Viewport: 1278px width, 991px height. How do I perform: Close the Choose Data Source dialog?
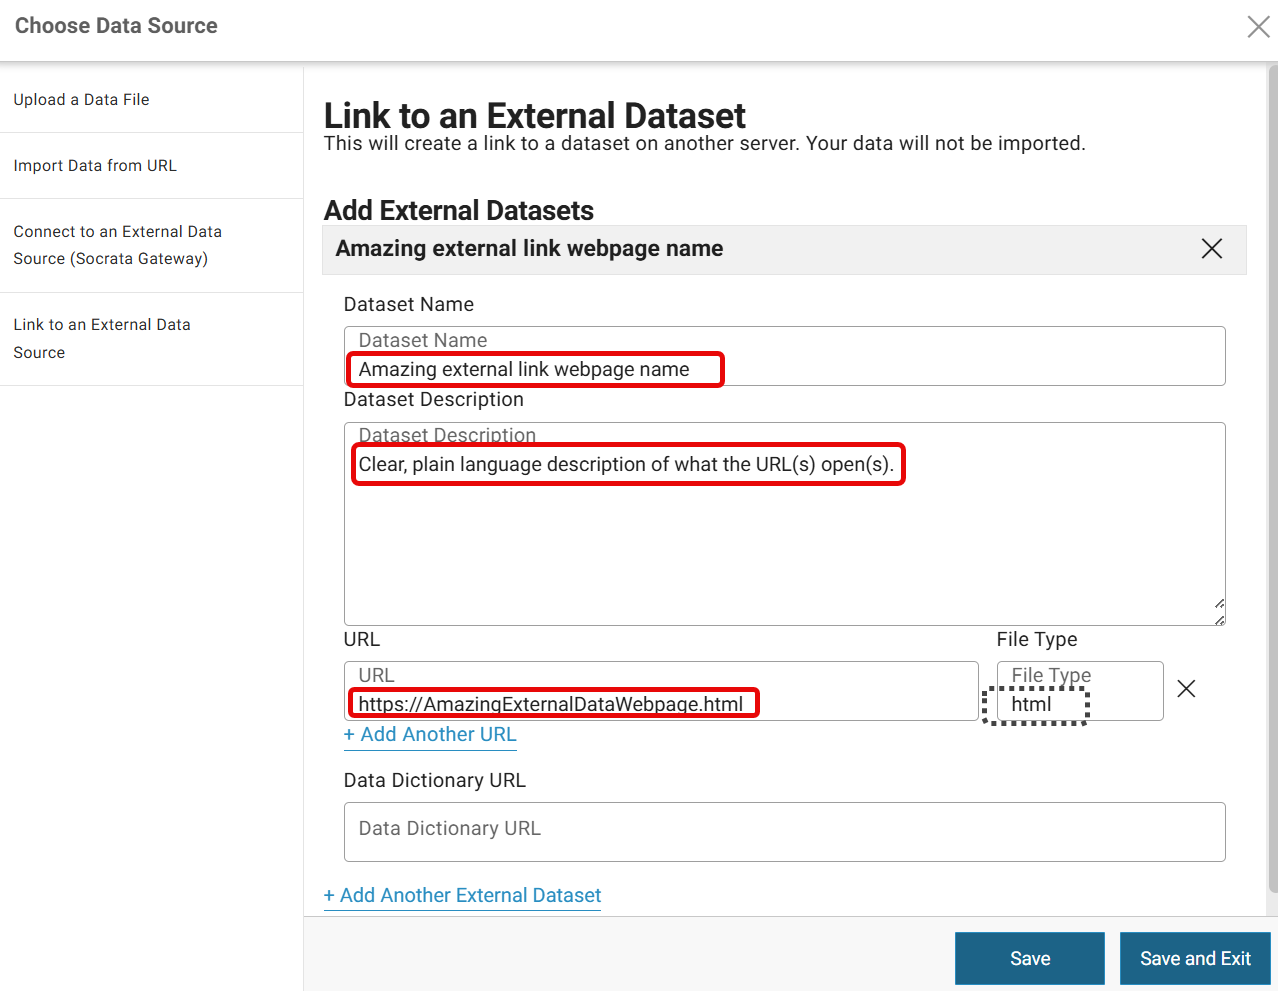(x=1258, y=27)
